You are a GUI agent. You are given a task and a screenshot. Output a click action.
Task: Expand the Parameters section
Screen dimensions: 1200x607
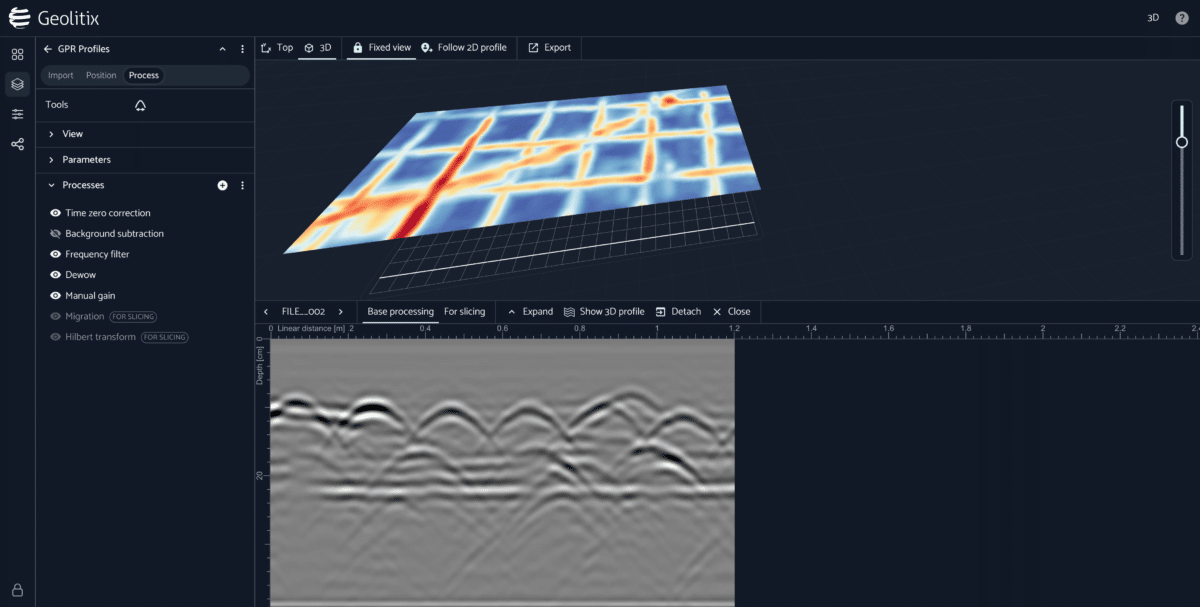tap(51, 160)
